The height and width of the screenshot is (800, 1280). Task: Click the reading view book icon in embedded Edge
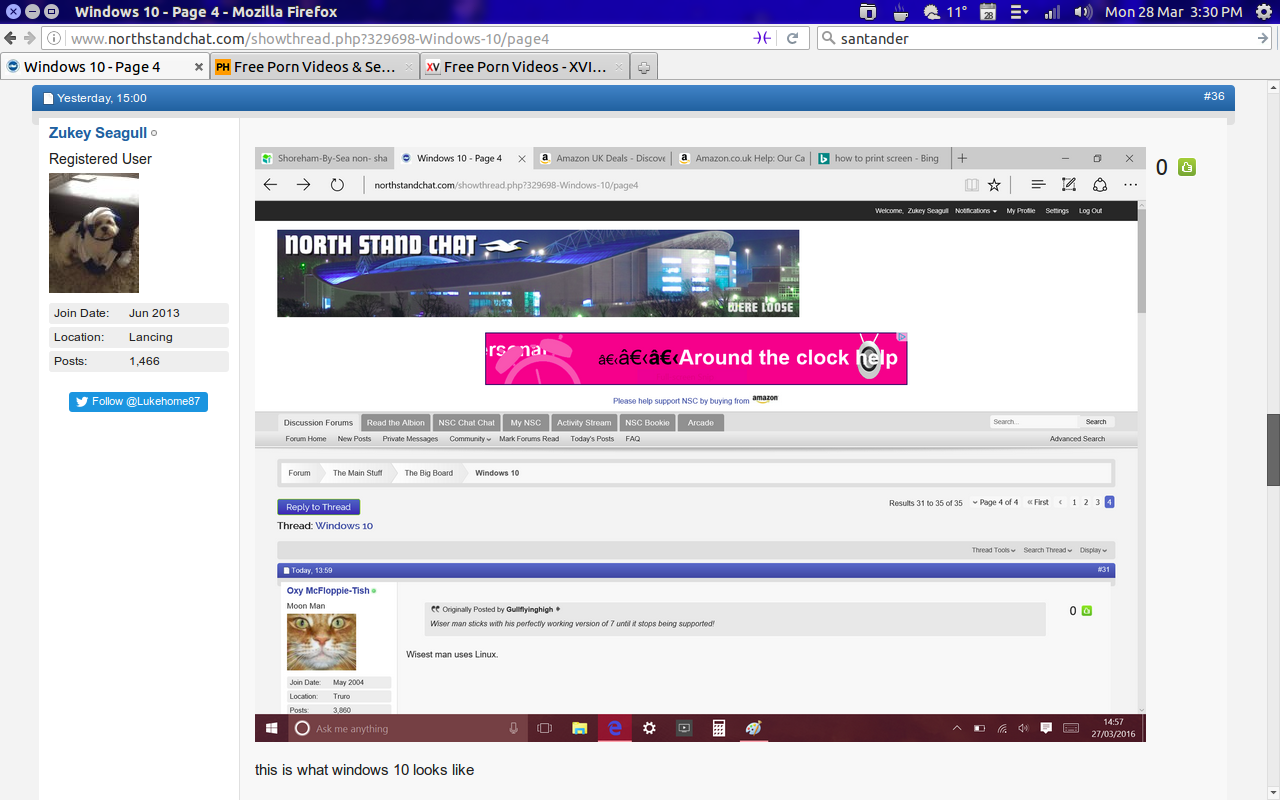tap(971, 185)
